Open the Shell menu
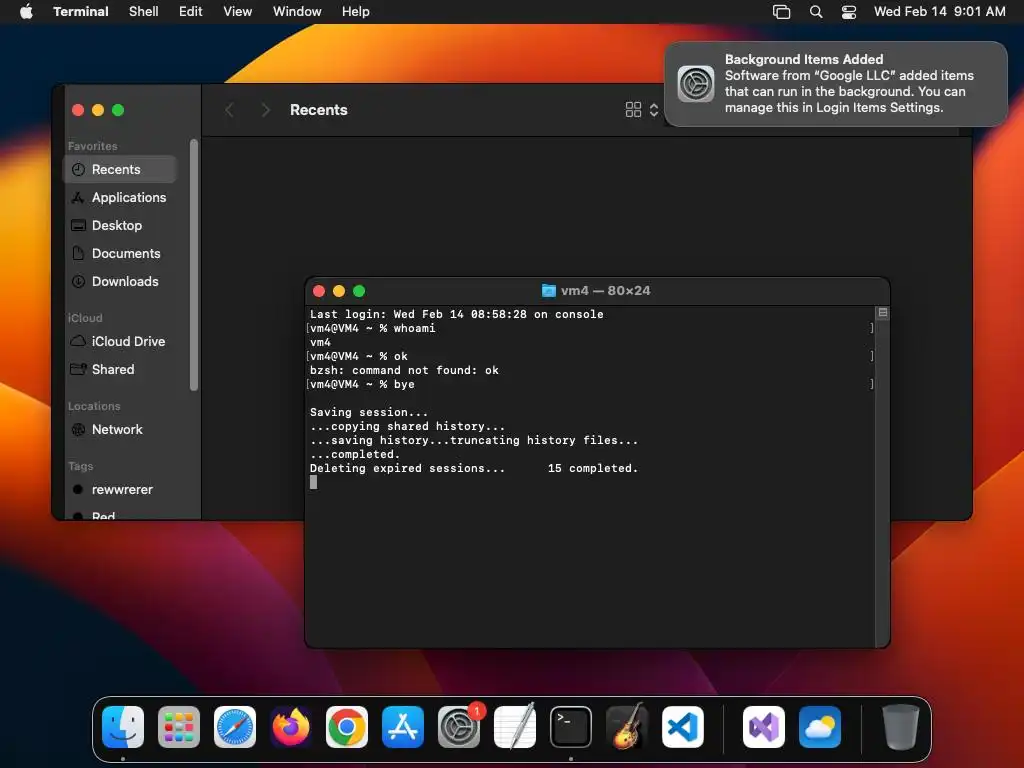The image size is (1024, 768). click(144, 11)
